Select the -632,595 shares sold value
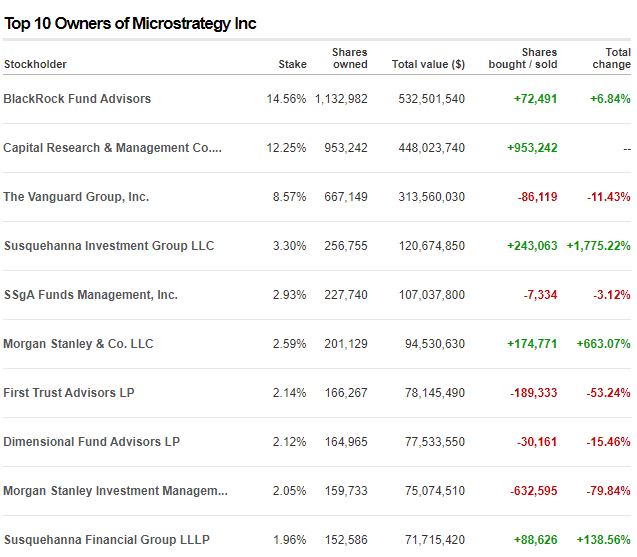 534,491
